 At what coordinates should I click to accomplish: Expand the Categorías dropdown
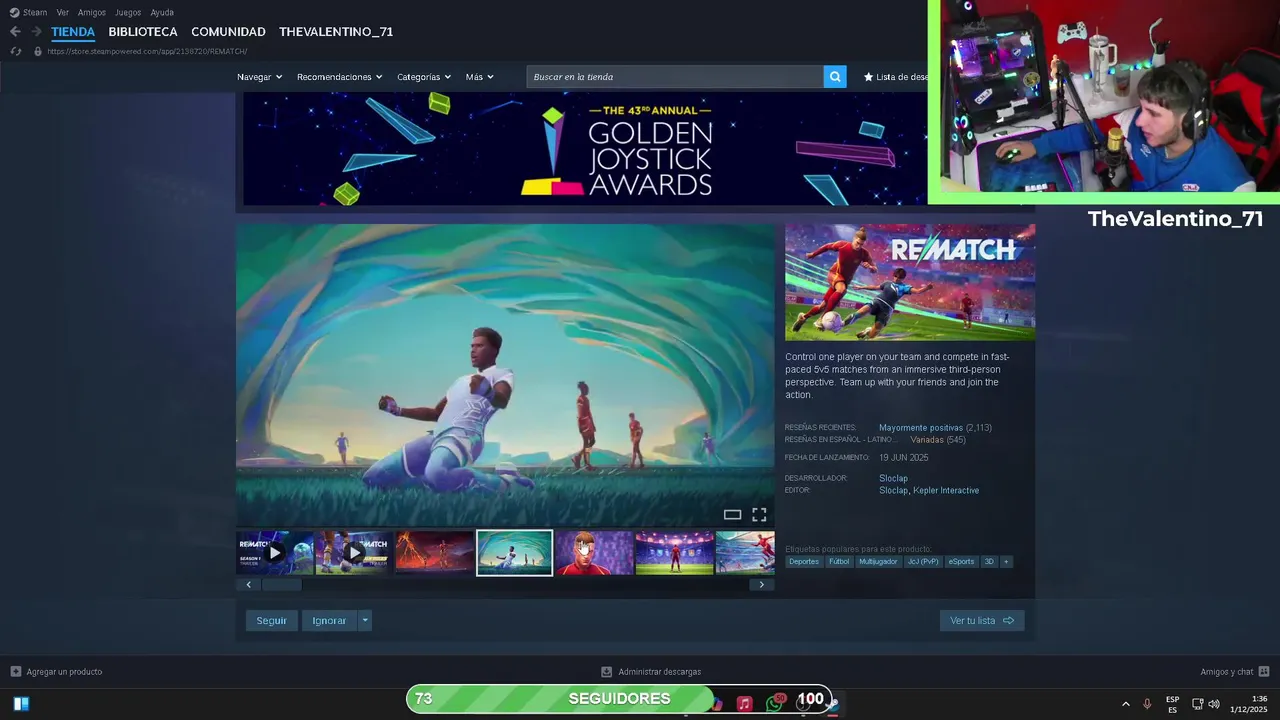tap(424, 77)
